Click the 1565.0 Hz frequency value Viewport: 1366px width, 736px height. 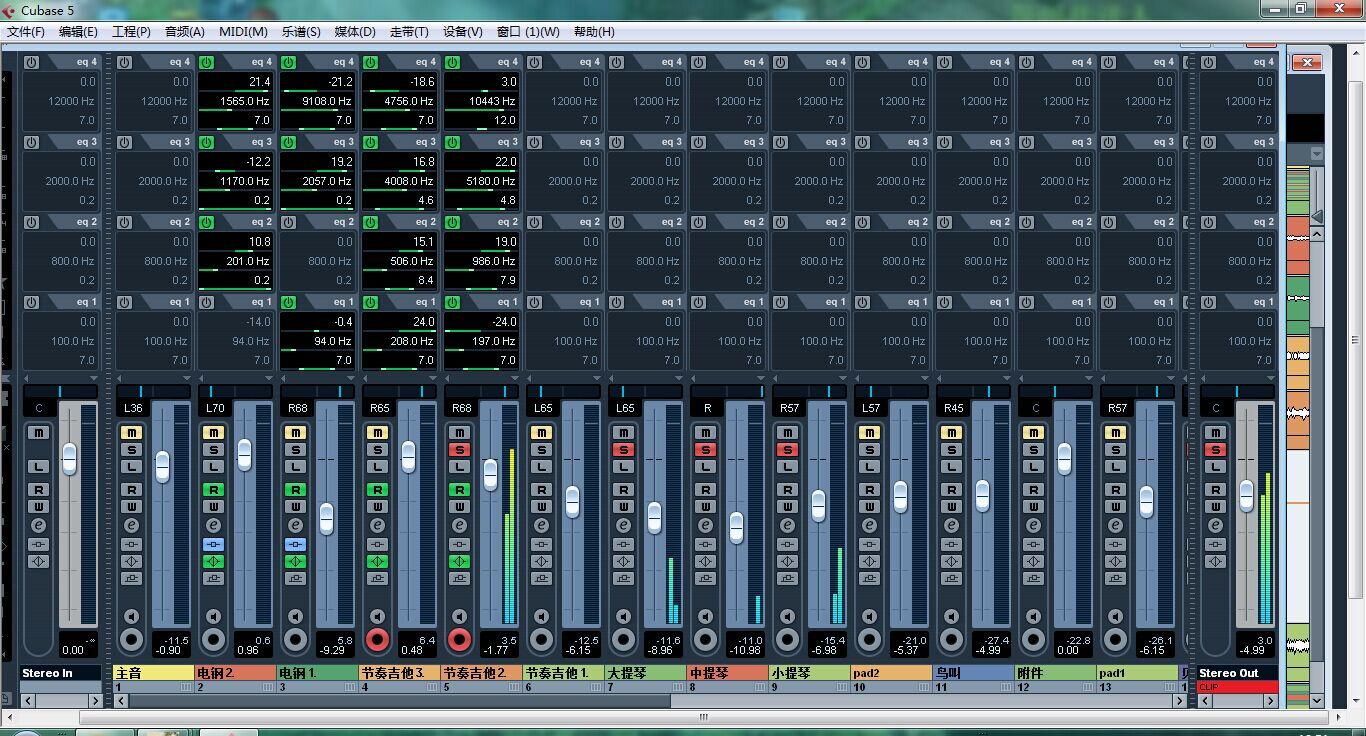point(244,101)
